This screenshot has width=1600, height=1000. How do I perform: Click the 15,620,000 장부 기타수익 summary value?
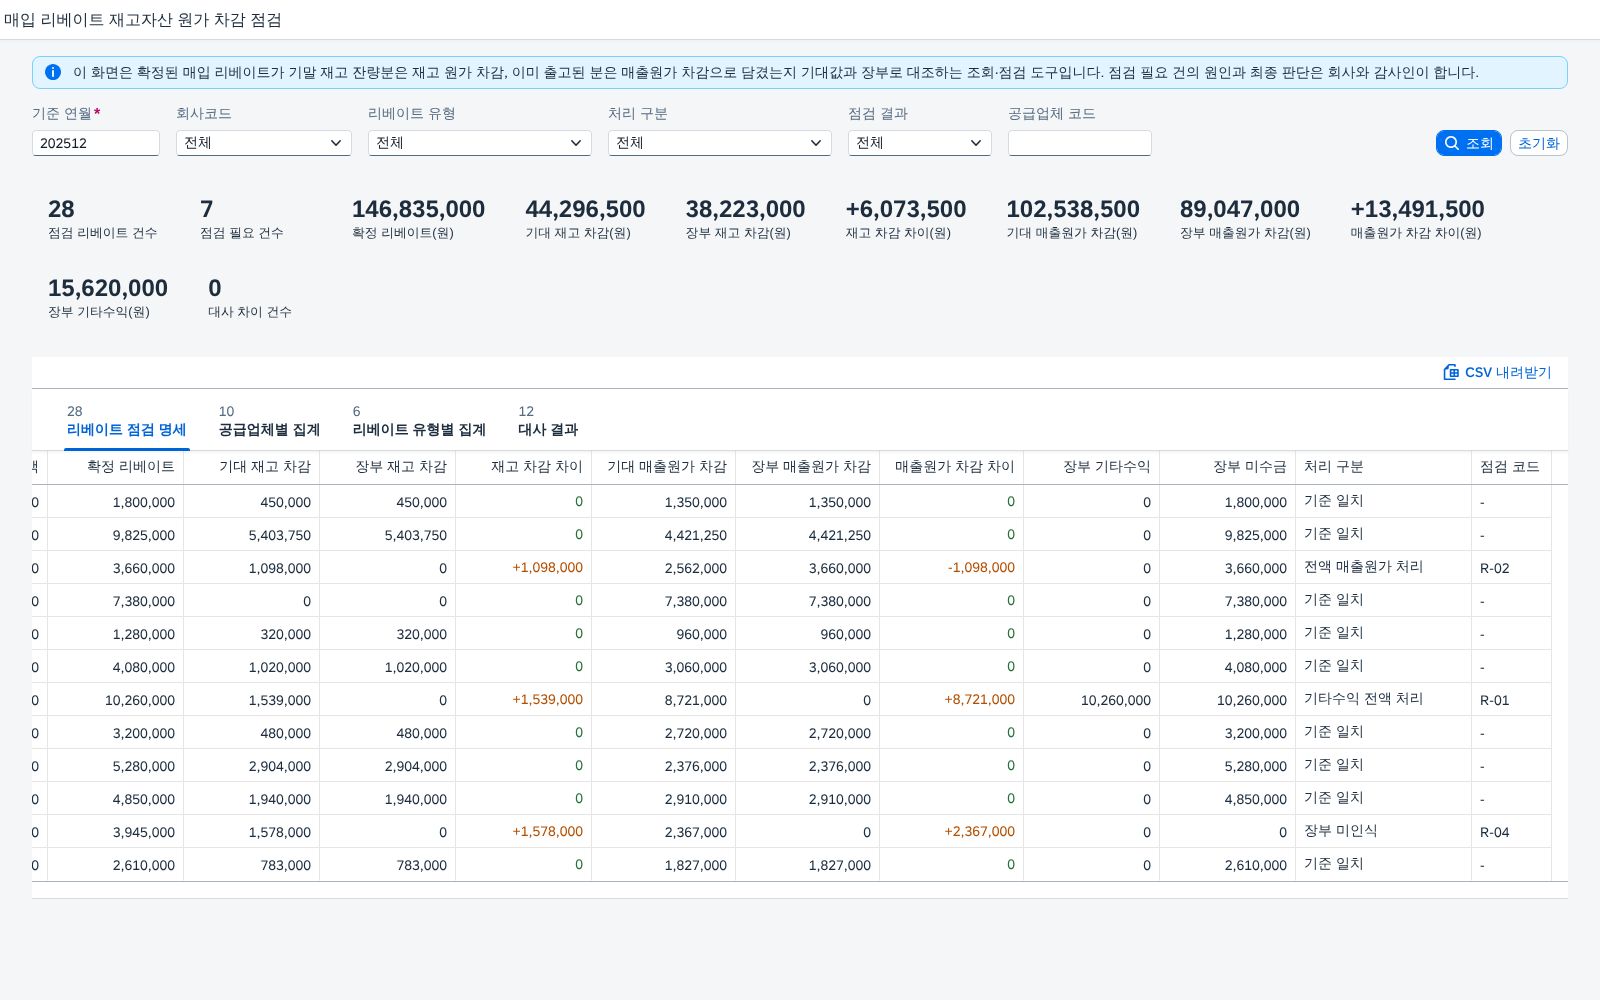pyautogui.click(x=108, y=288)
